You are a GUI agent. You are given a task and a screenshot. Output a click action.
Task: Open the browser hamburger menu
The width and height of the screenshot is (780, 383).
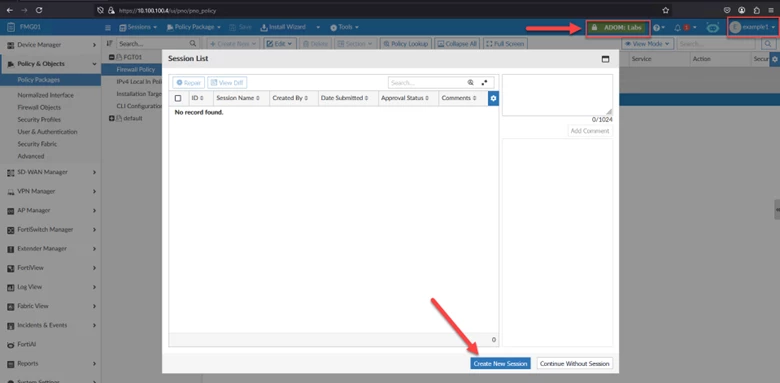771,10
